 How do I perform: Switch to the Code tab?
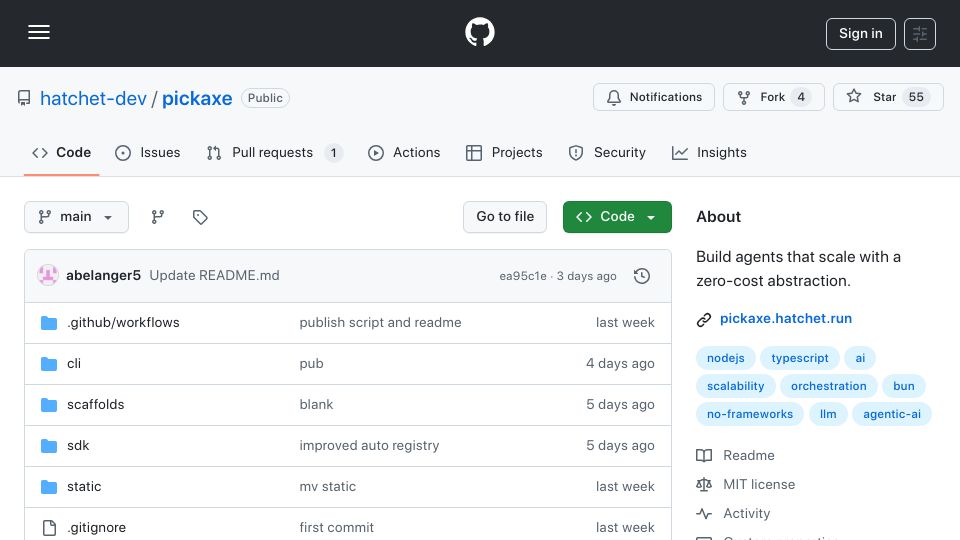(x=61, y=152)
